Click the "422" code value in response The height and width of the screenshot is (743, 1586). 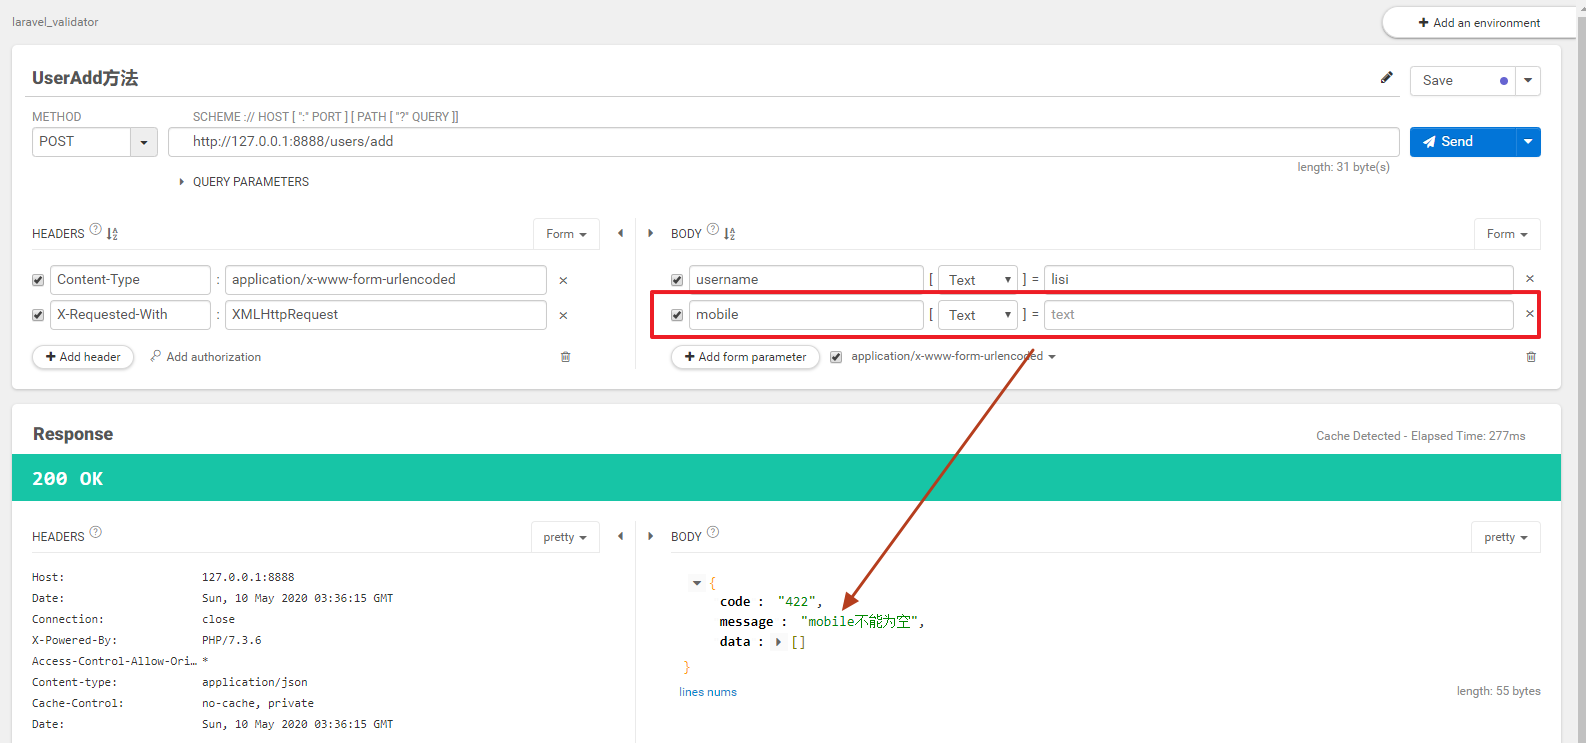pyautogui.click(x=797, y=602)
